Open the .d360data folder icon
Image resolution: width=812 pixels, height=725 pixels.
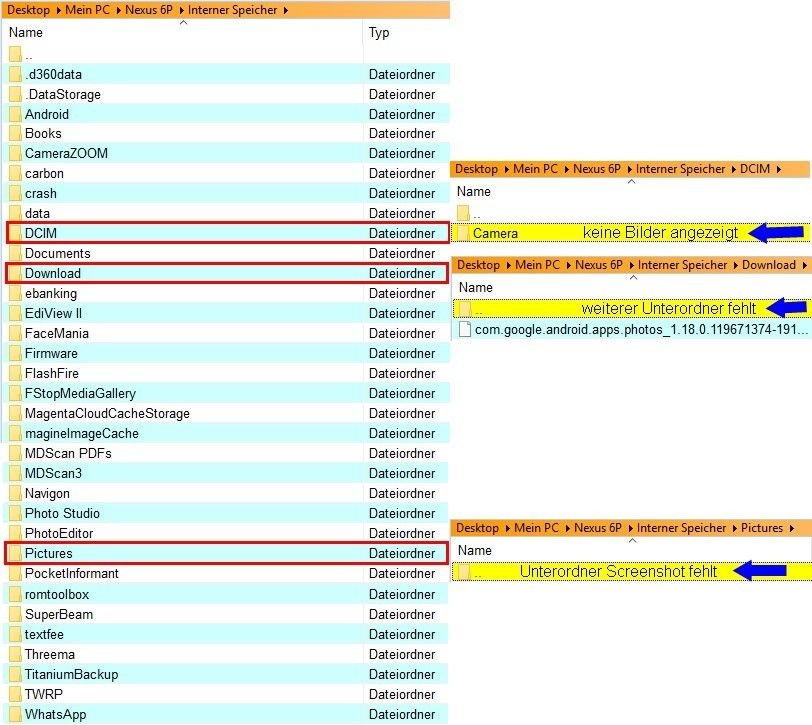[15, 74]
